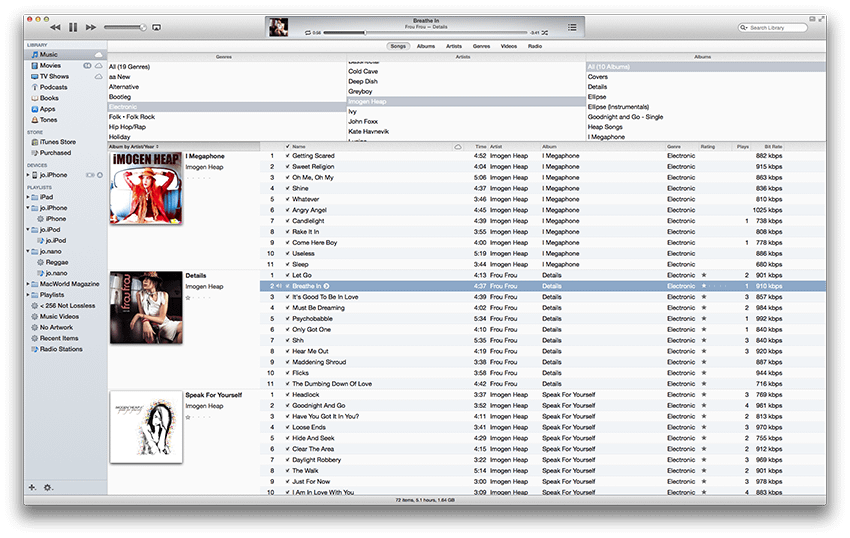Uncheck the Headlock song checkbox
850x538 pixels.
click(287, 394)
